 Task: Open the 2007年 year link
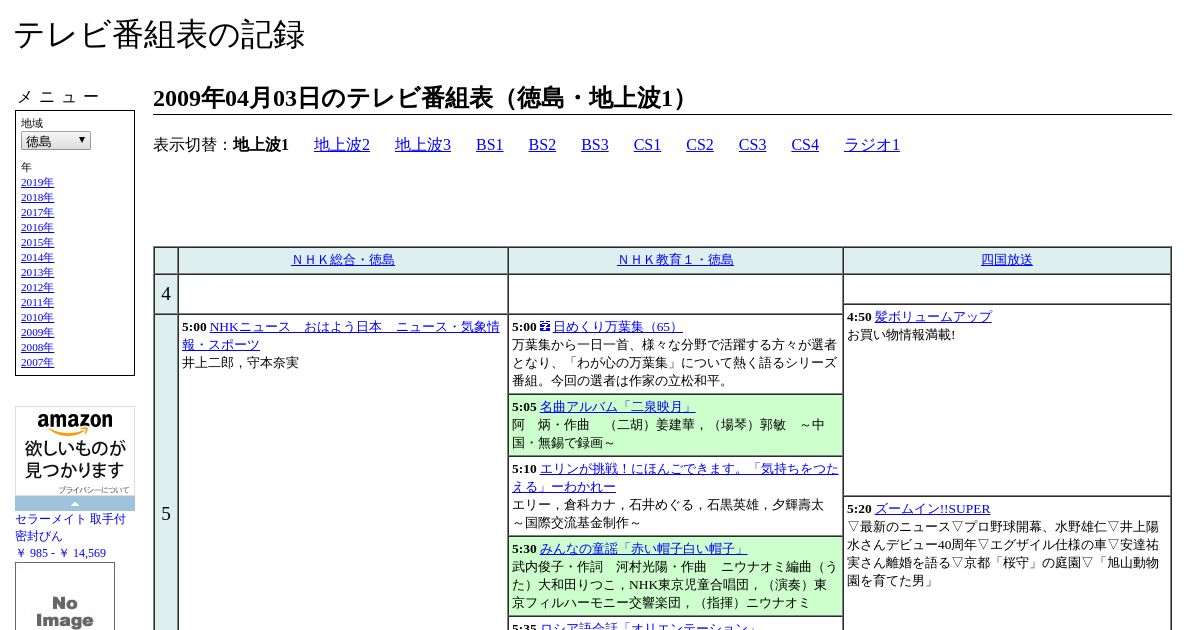pyautogui.click(x=37, y=362)
